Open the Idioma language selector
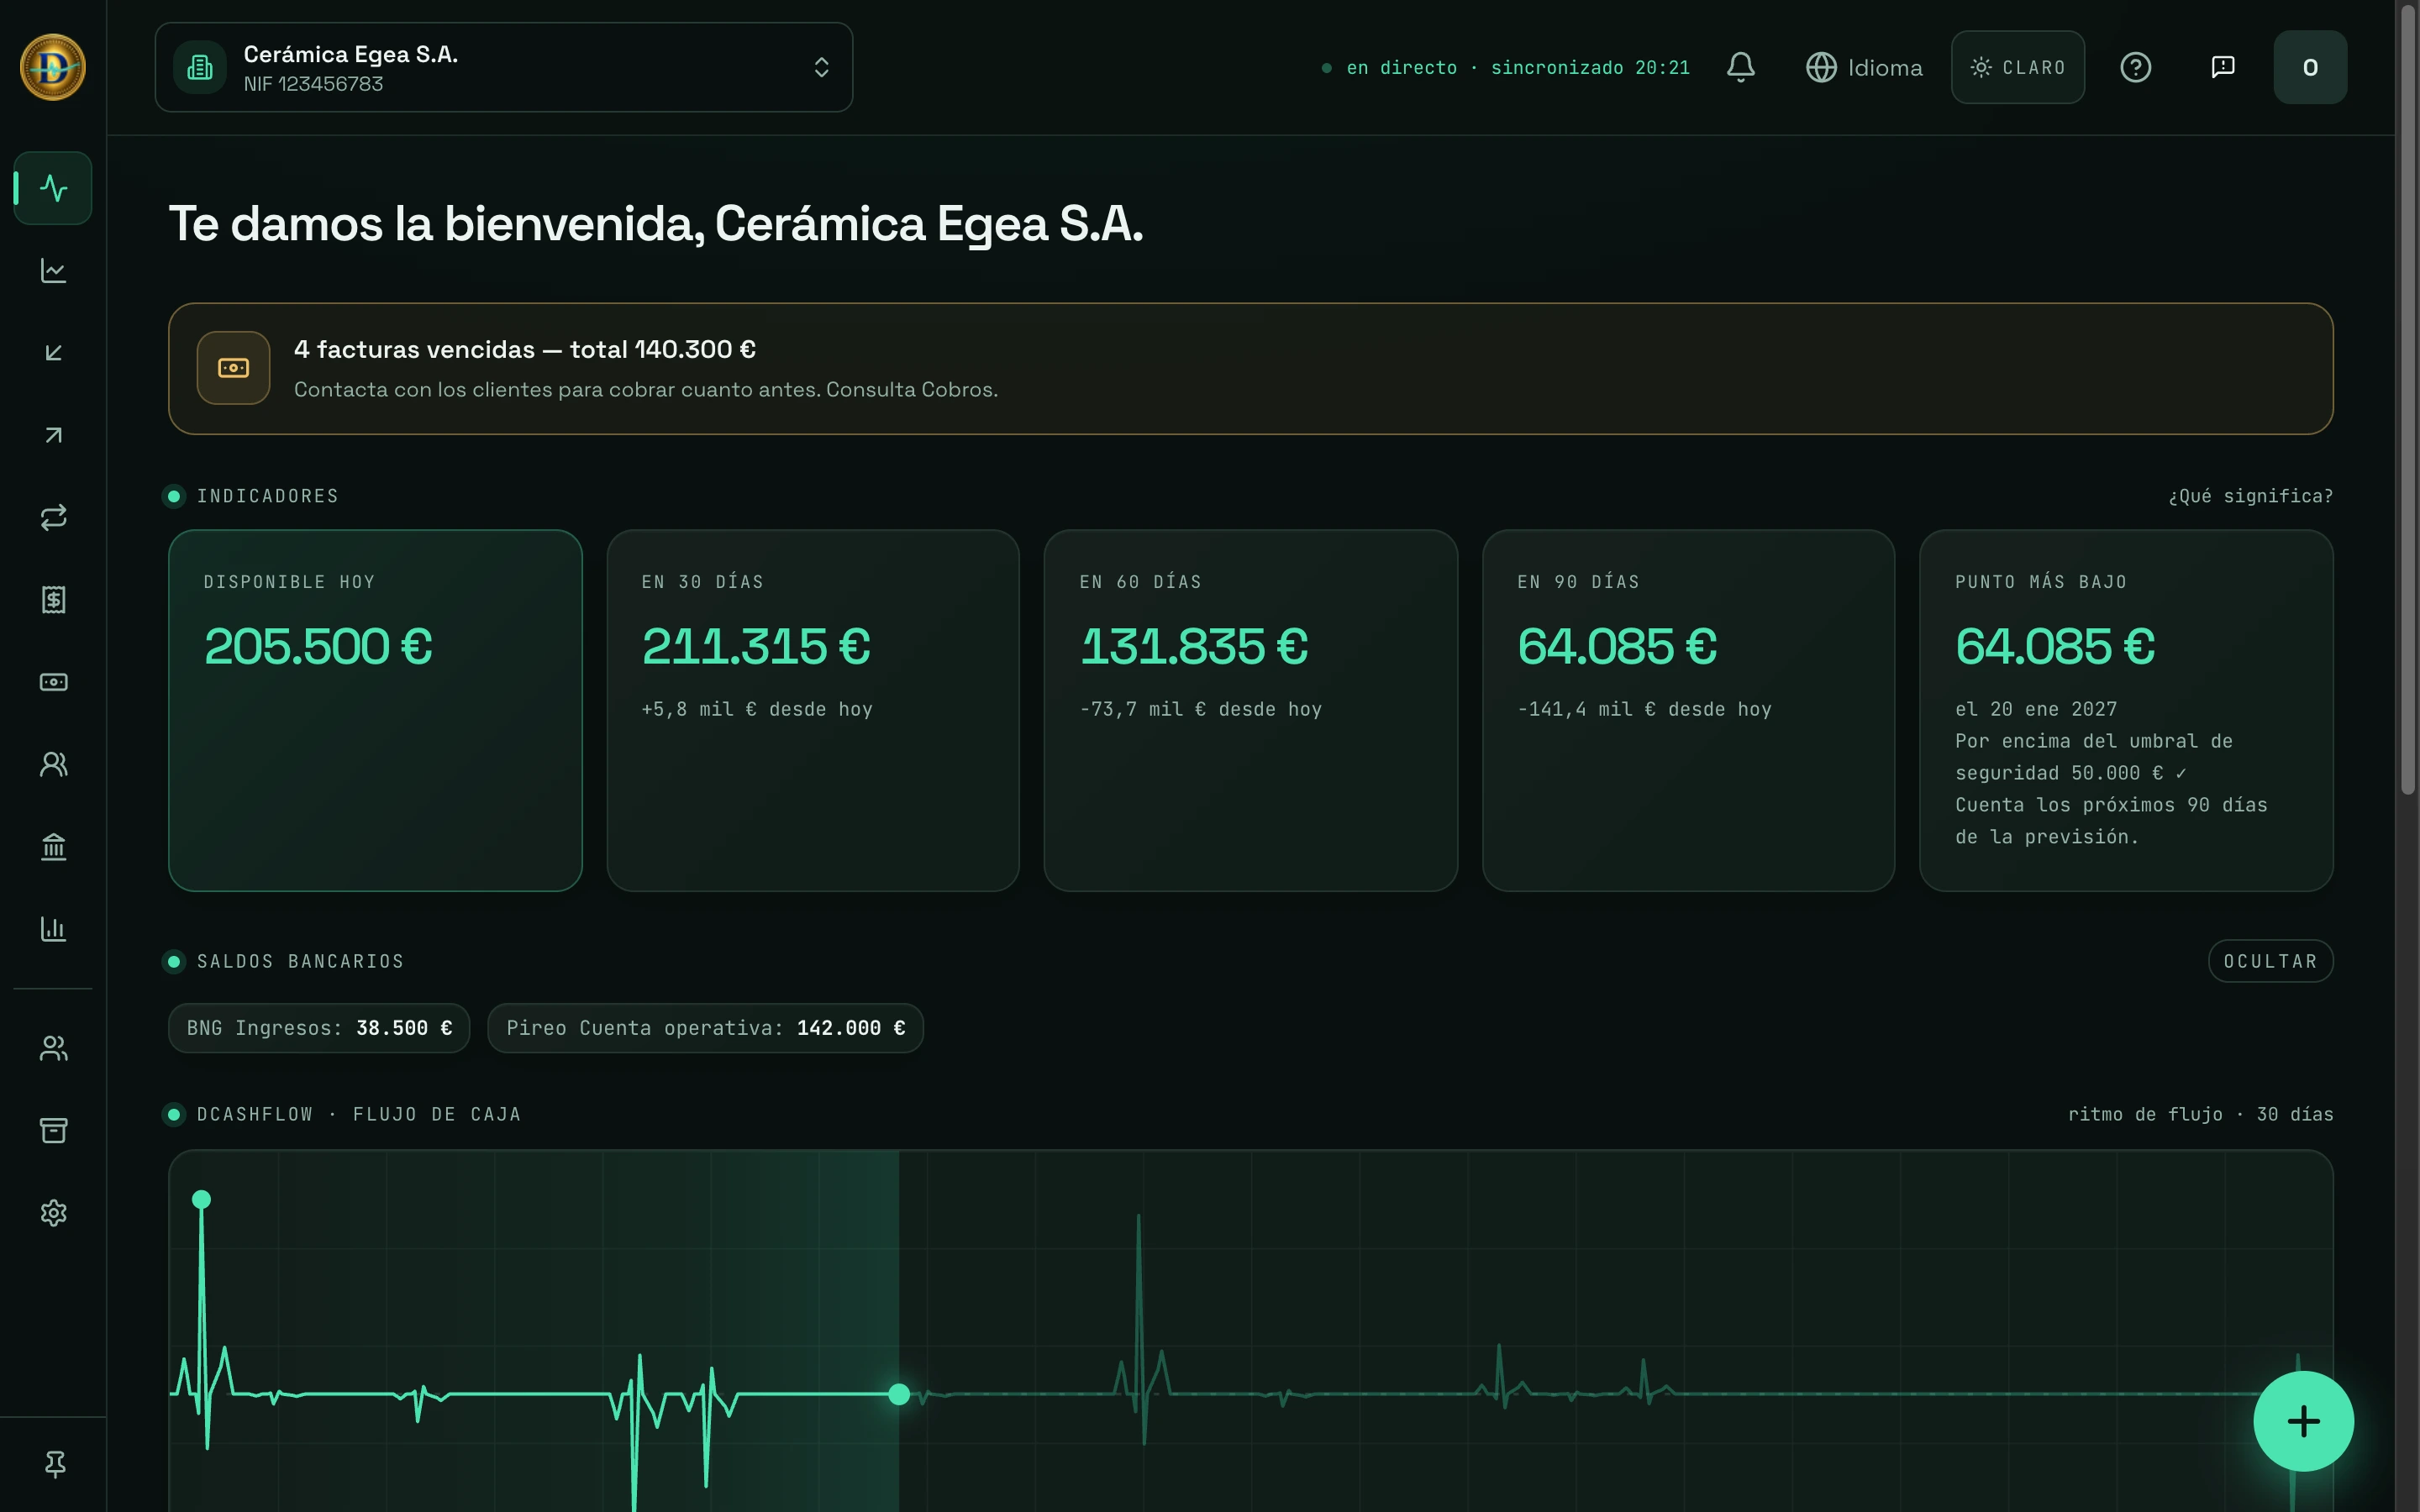 (1864, 67)
